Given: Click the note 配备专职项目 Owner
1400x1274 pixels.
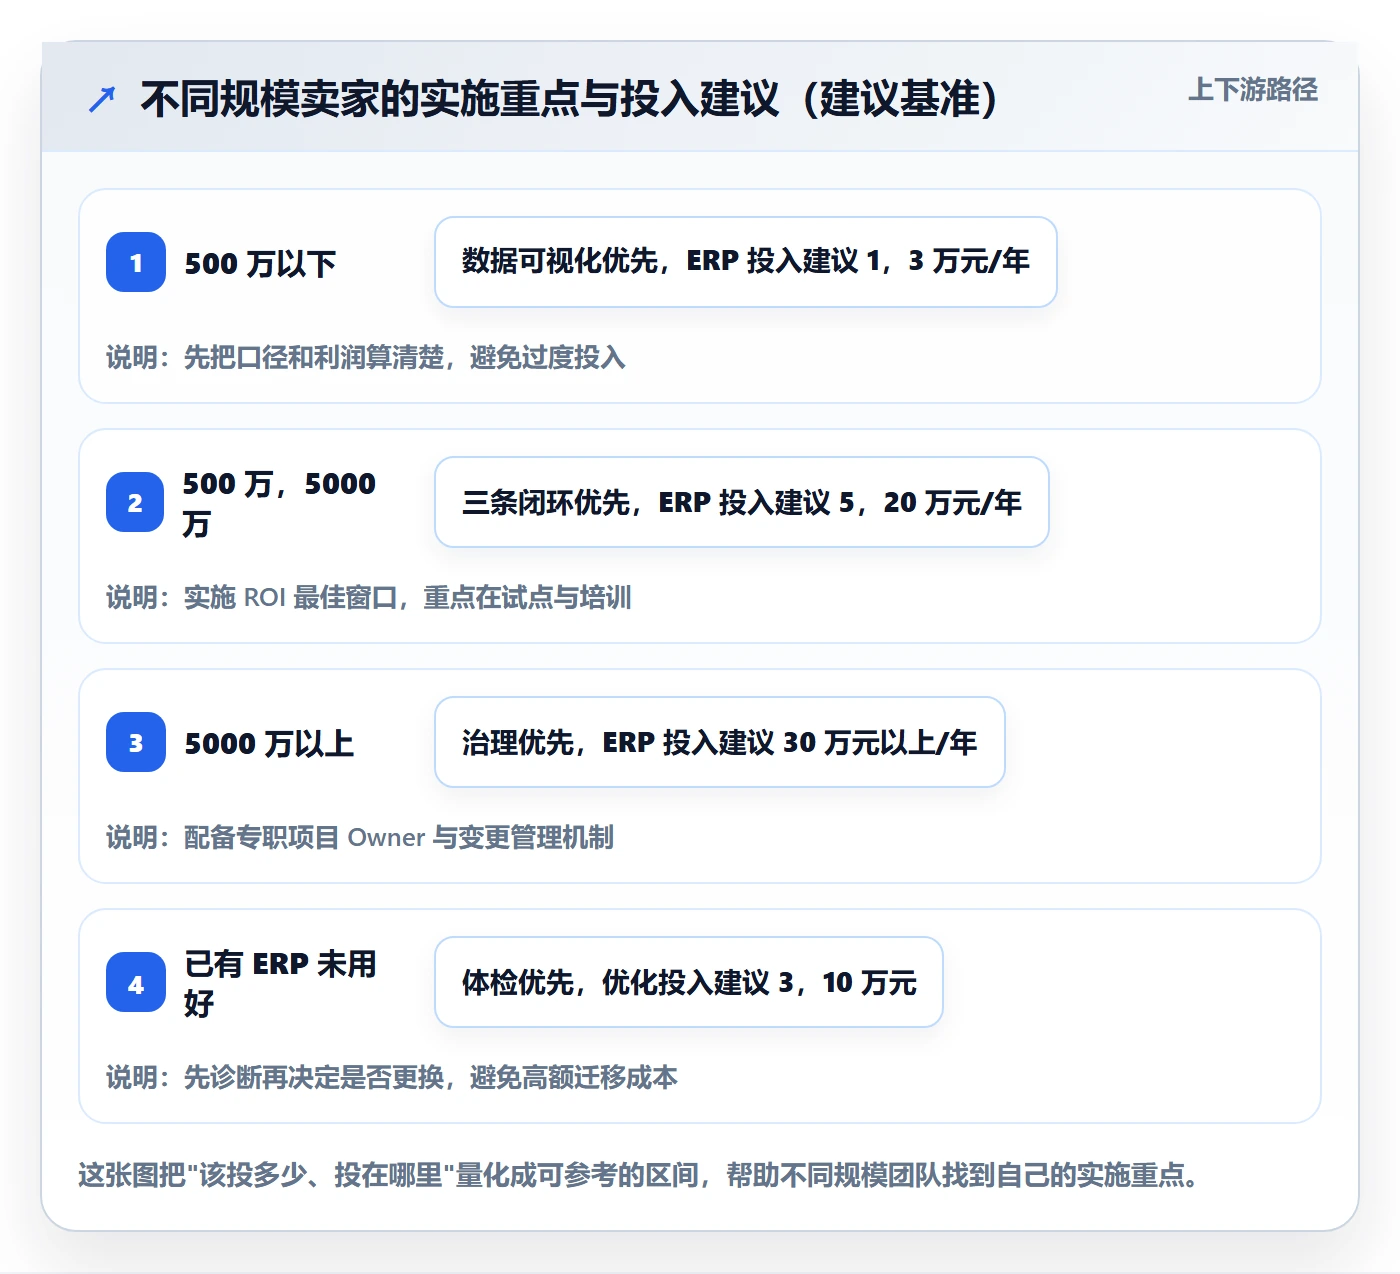Looking at the screenshot, I should point(360,837).
